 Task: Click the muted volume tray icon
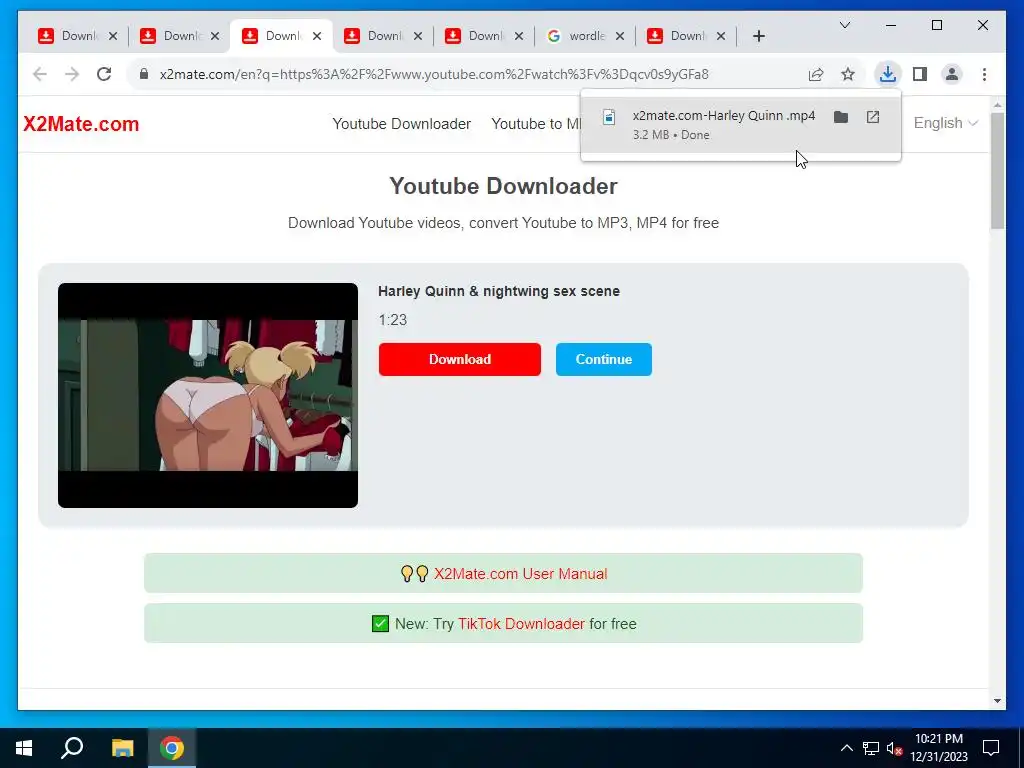(894, 748)
